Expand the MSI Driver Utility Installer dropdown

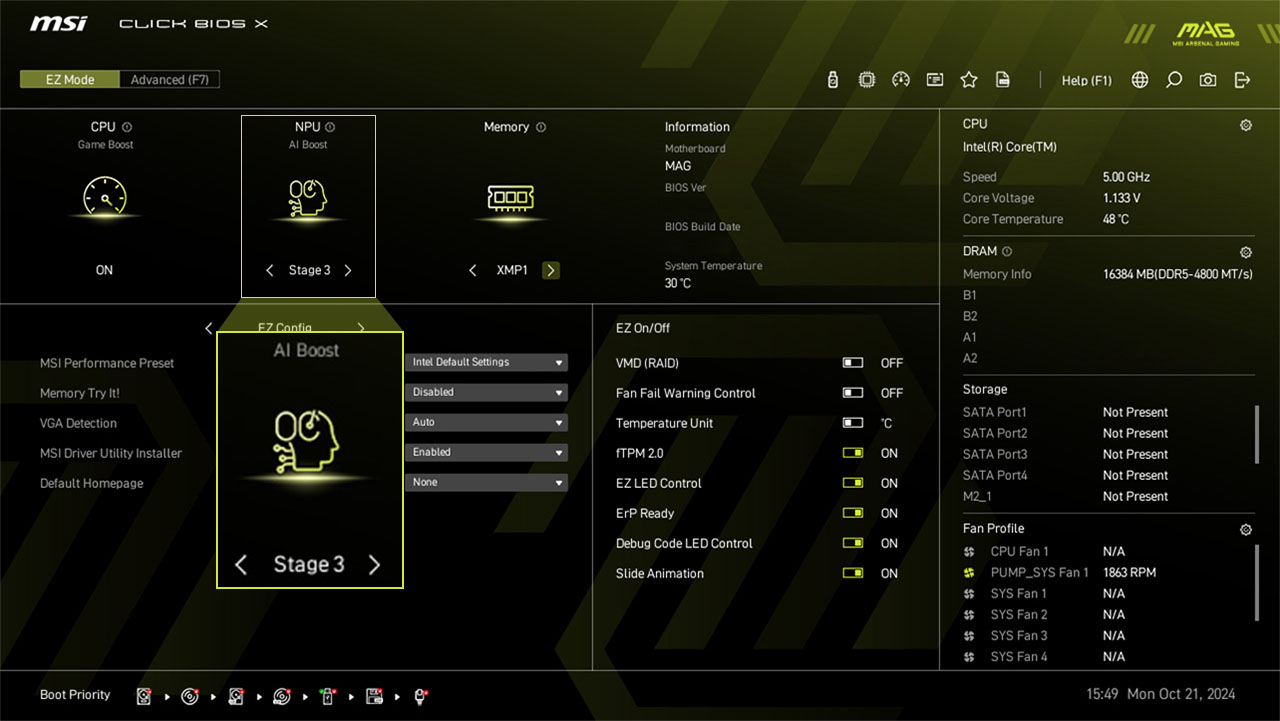point(487,452)
